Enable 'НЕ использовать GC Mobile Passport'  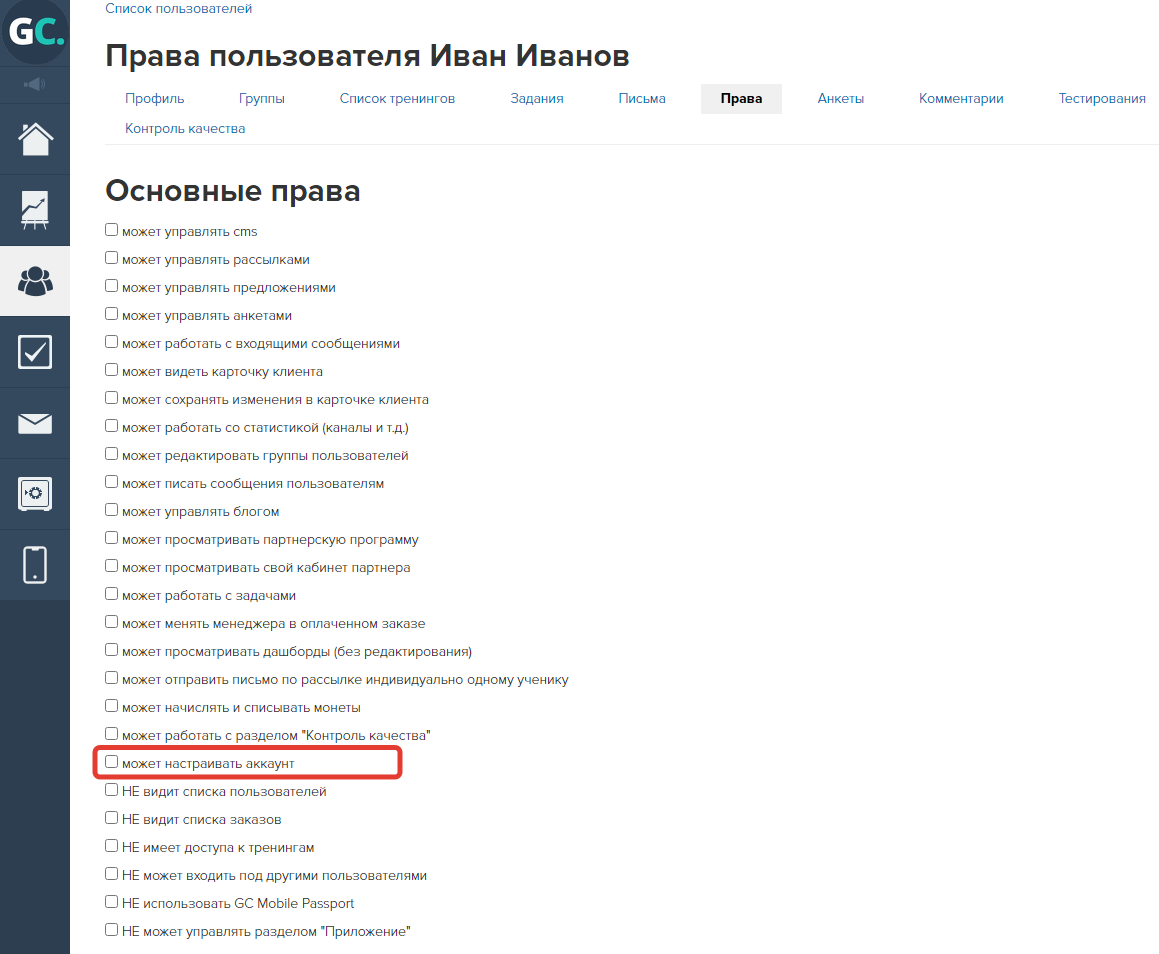point(112,902)
